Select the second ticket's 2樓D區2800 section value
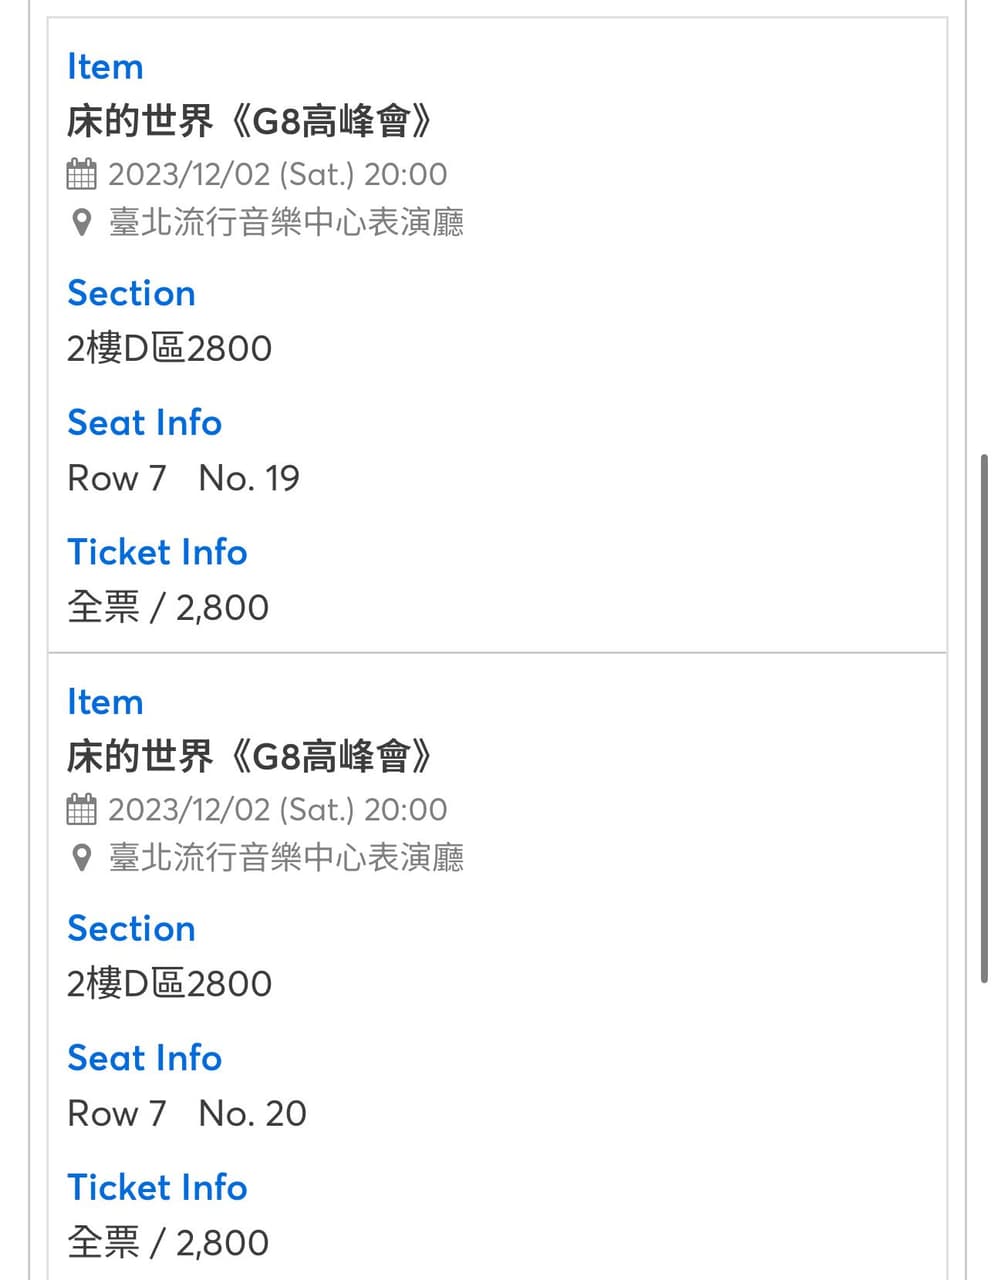Image resolution: width=995 pixels, height=1280 pixels. [x=169, y=983]
